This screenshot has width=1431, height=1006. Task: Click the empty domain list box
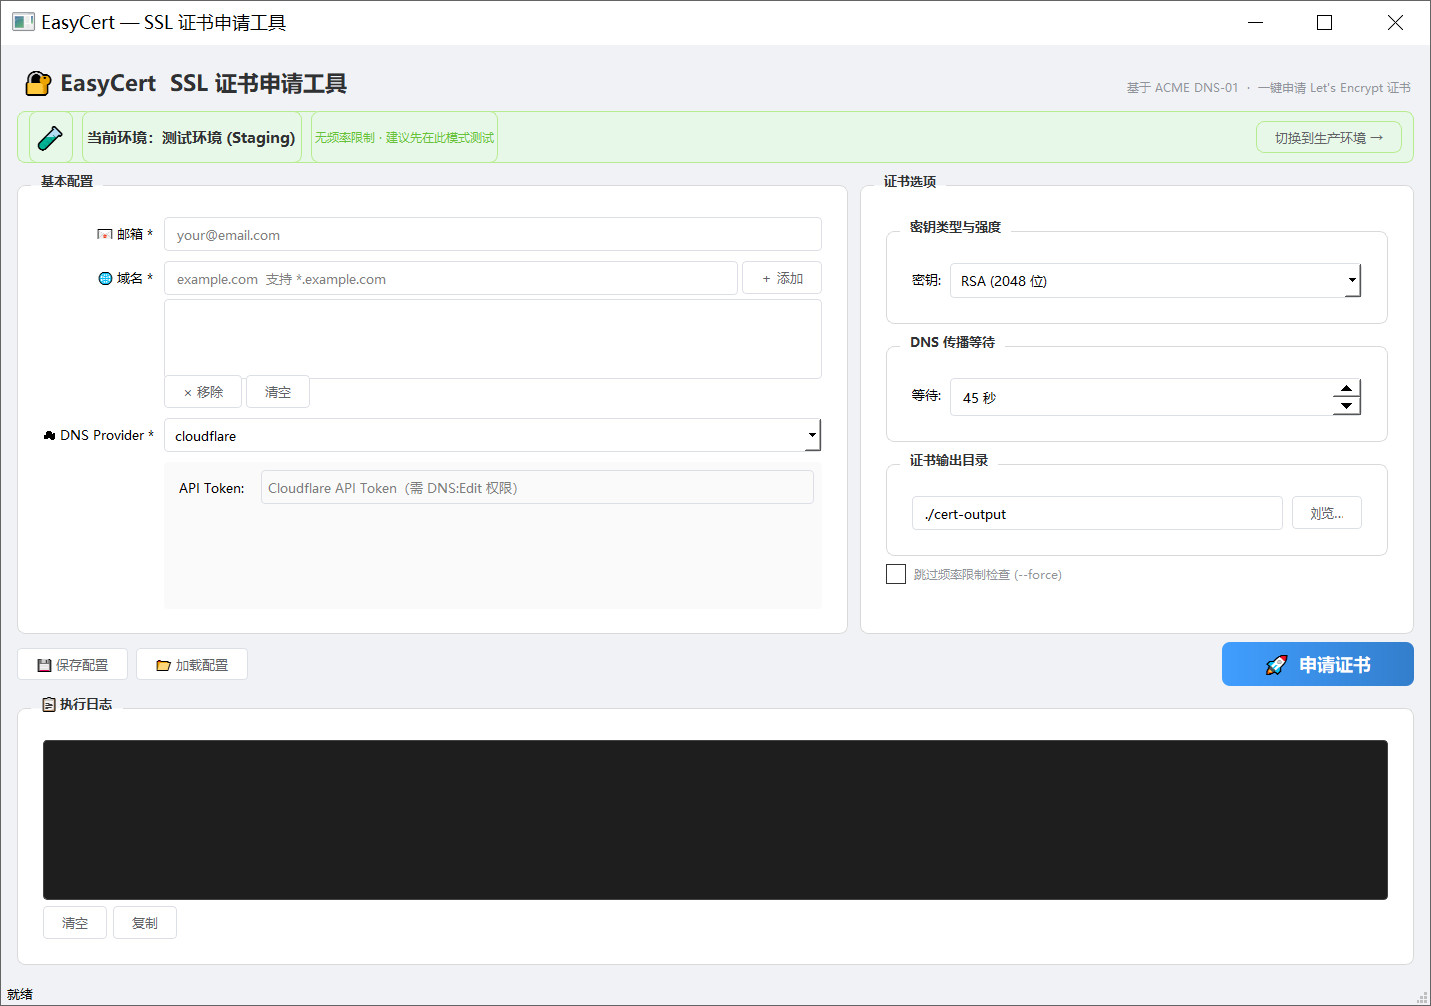pos(493,339)
